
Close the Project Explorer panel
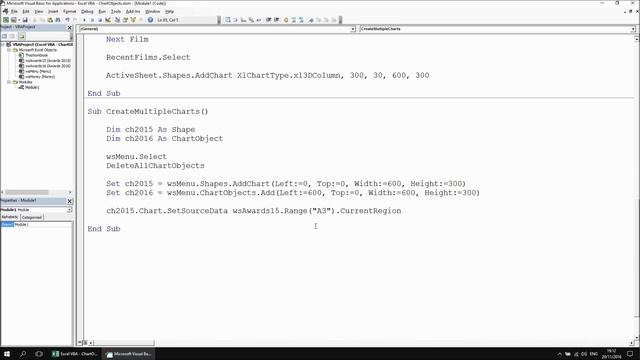click(69, 27)
